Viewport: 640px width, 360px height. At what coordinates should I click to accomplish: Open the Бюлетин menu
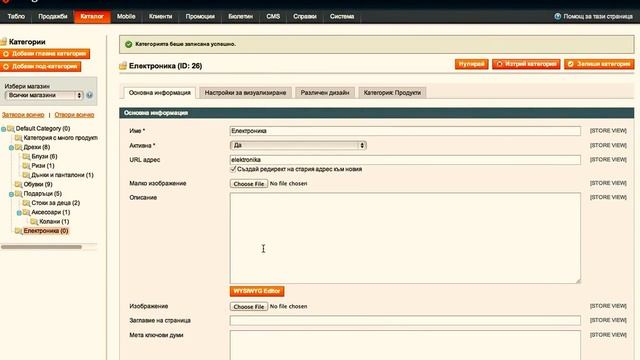point(240,16)
